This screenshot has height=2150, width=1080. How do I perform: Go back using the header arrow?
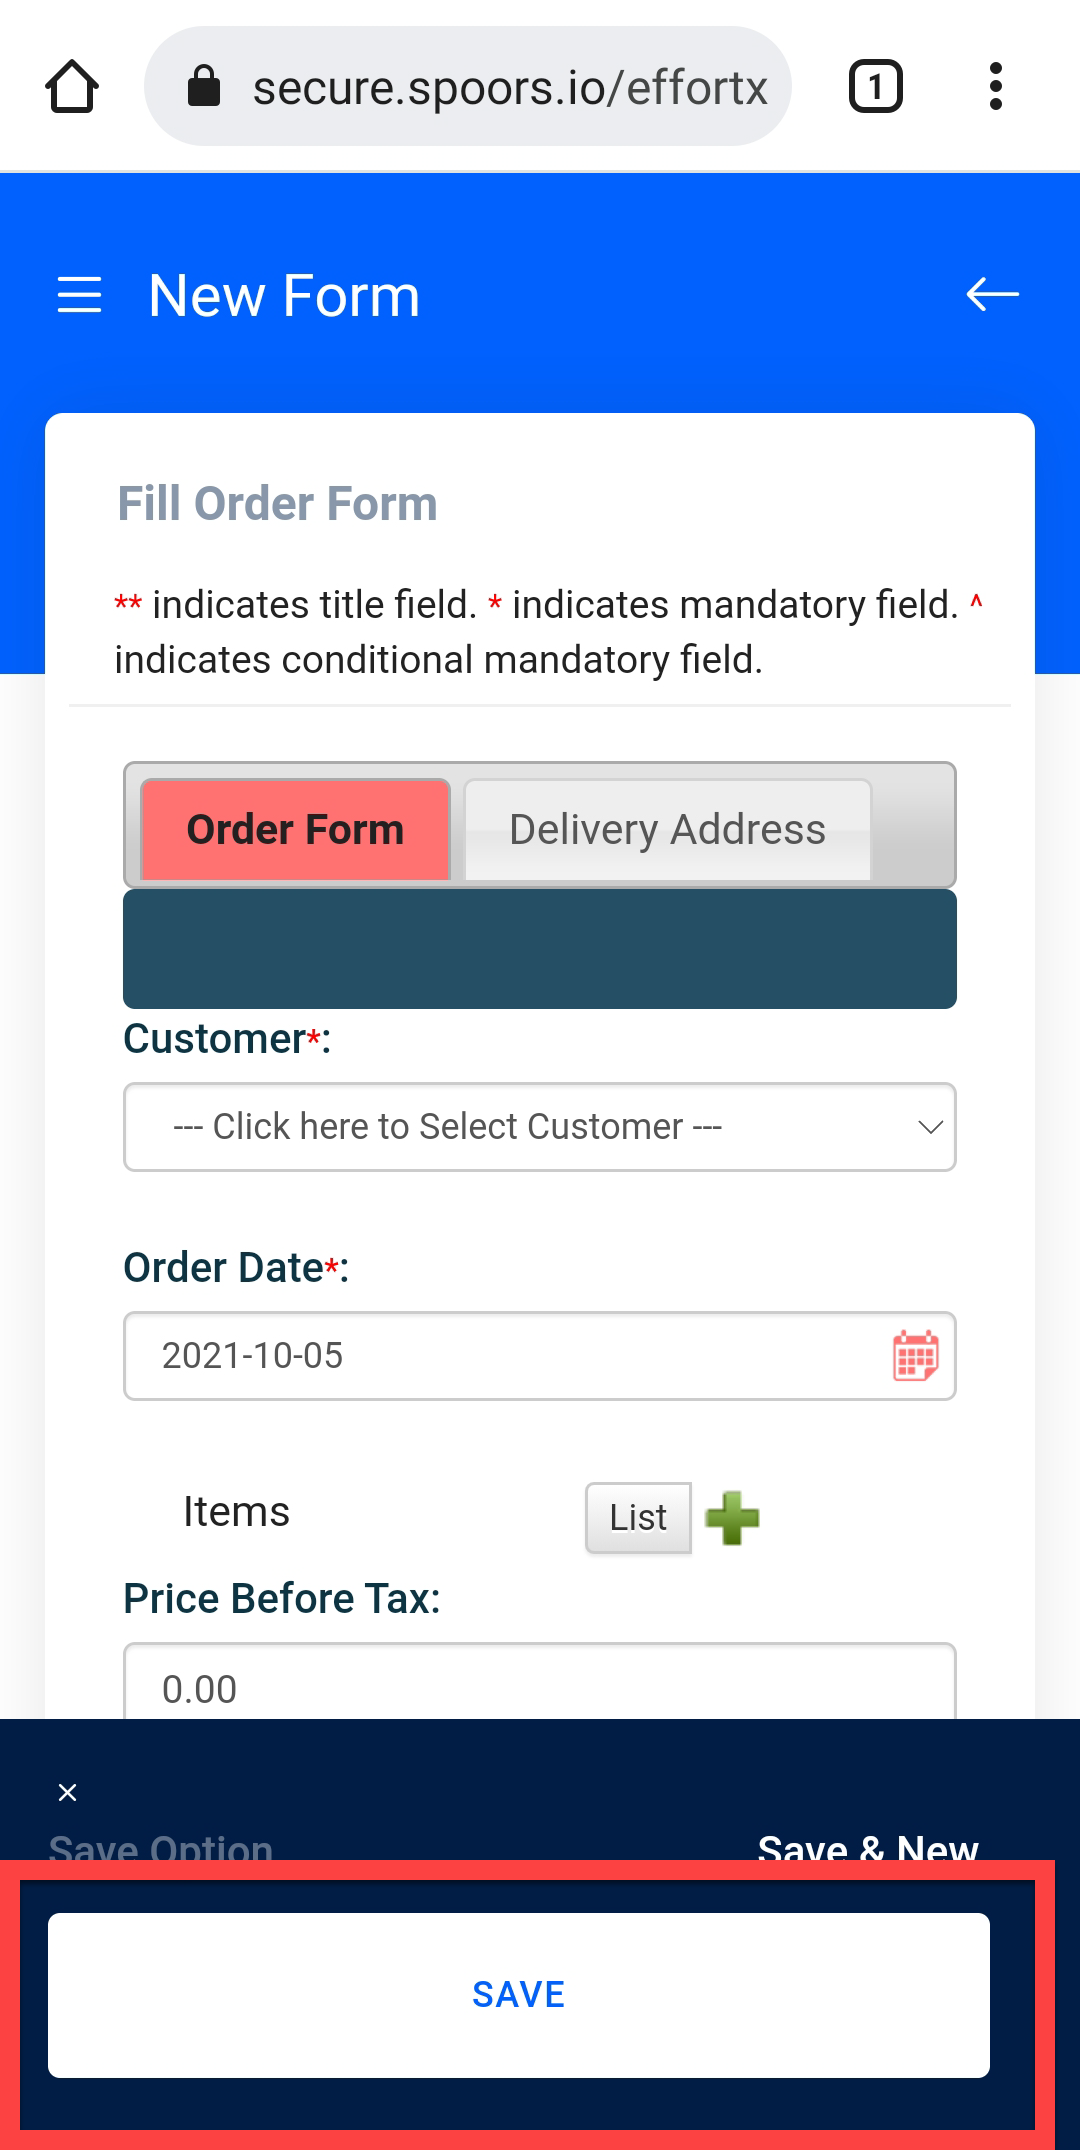pyautogui.click(x=992, y=294)
